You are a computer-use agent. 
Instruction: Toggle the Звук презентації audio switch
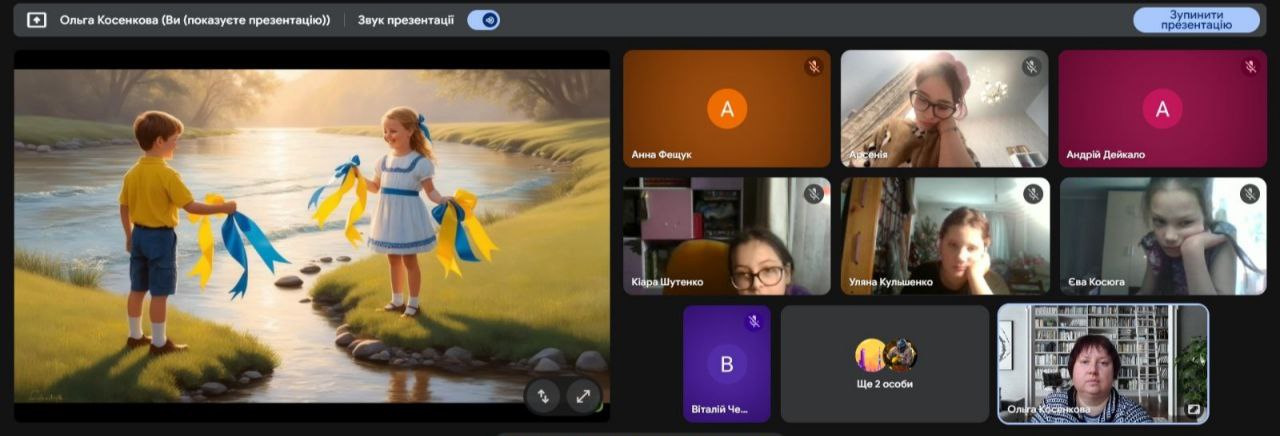(x=483, y=20)
